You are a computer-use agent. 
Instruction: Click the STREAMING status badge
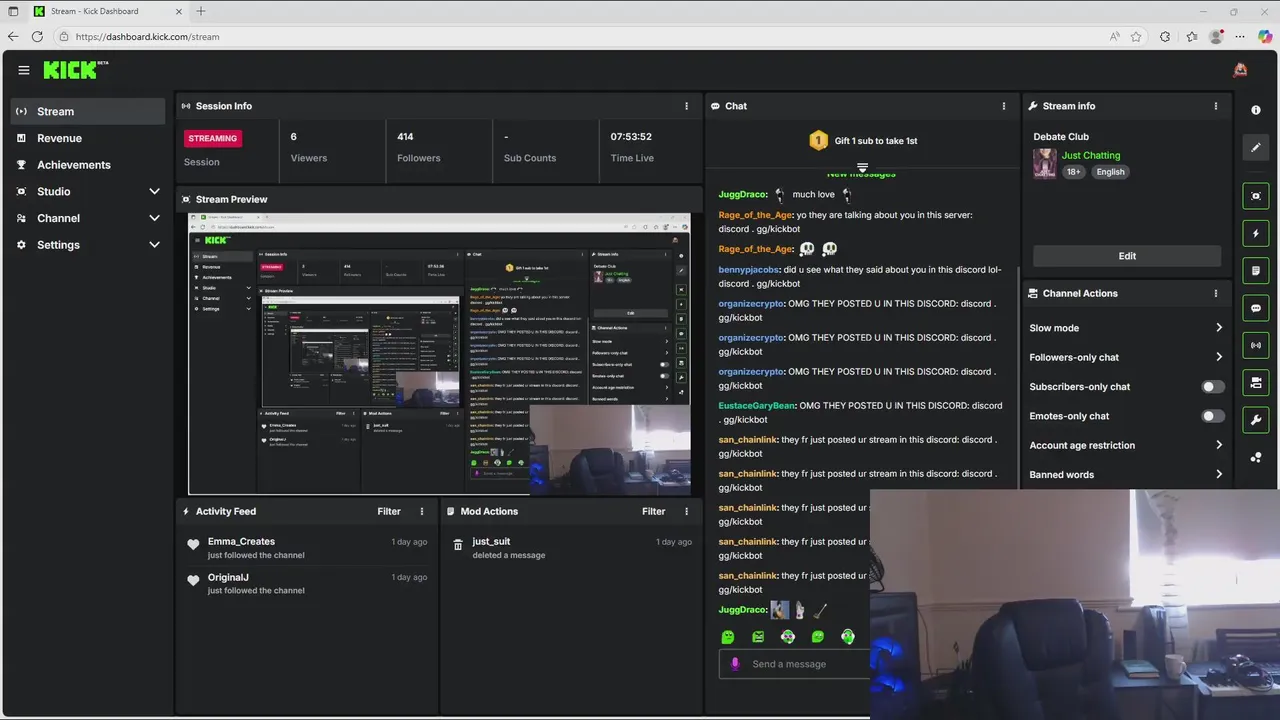coord(212,138)
